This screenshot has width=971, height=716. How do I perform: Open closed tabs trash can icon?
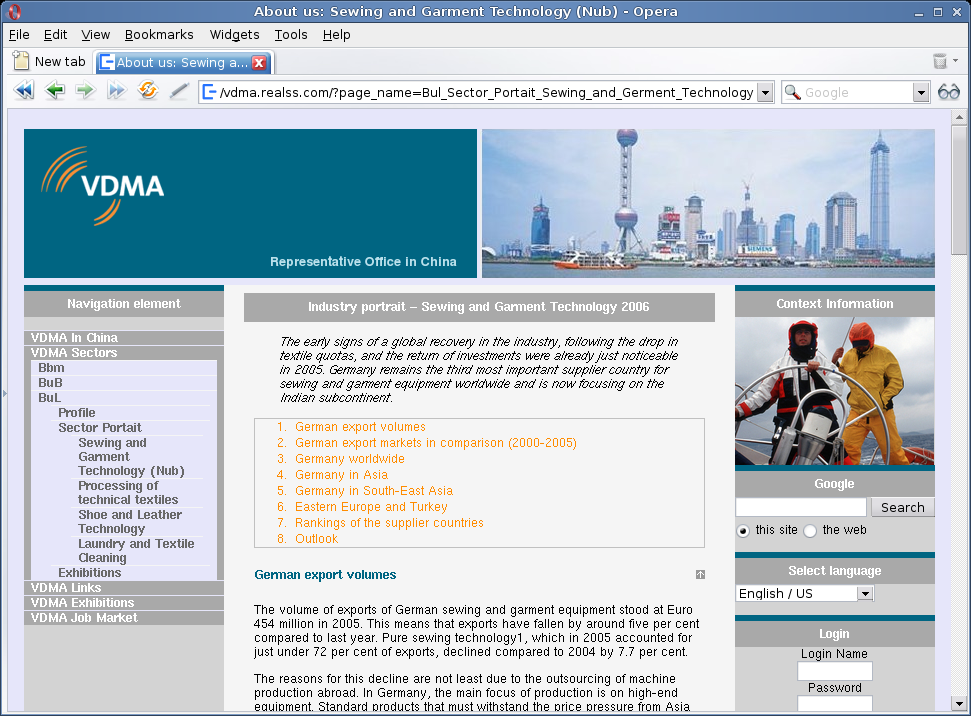point(940,61)
